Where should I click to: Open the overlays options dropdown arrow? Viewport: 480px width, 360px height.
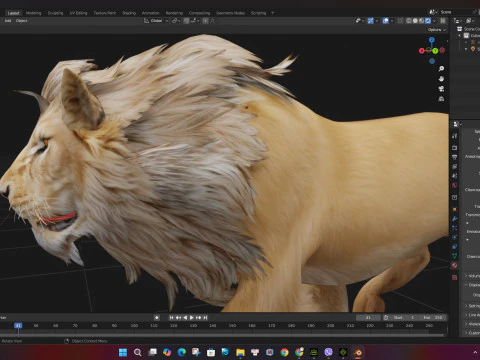392,21
